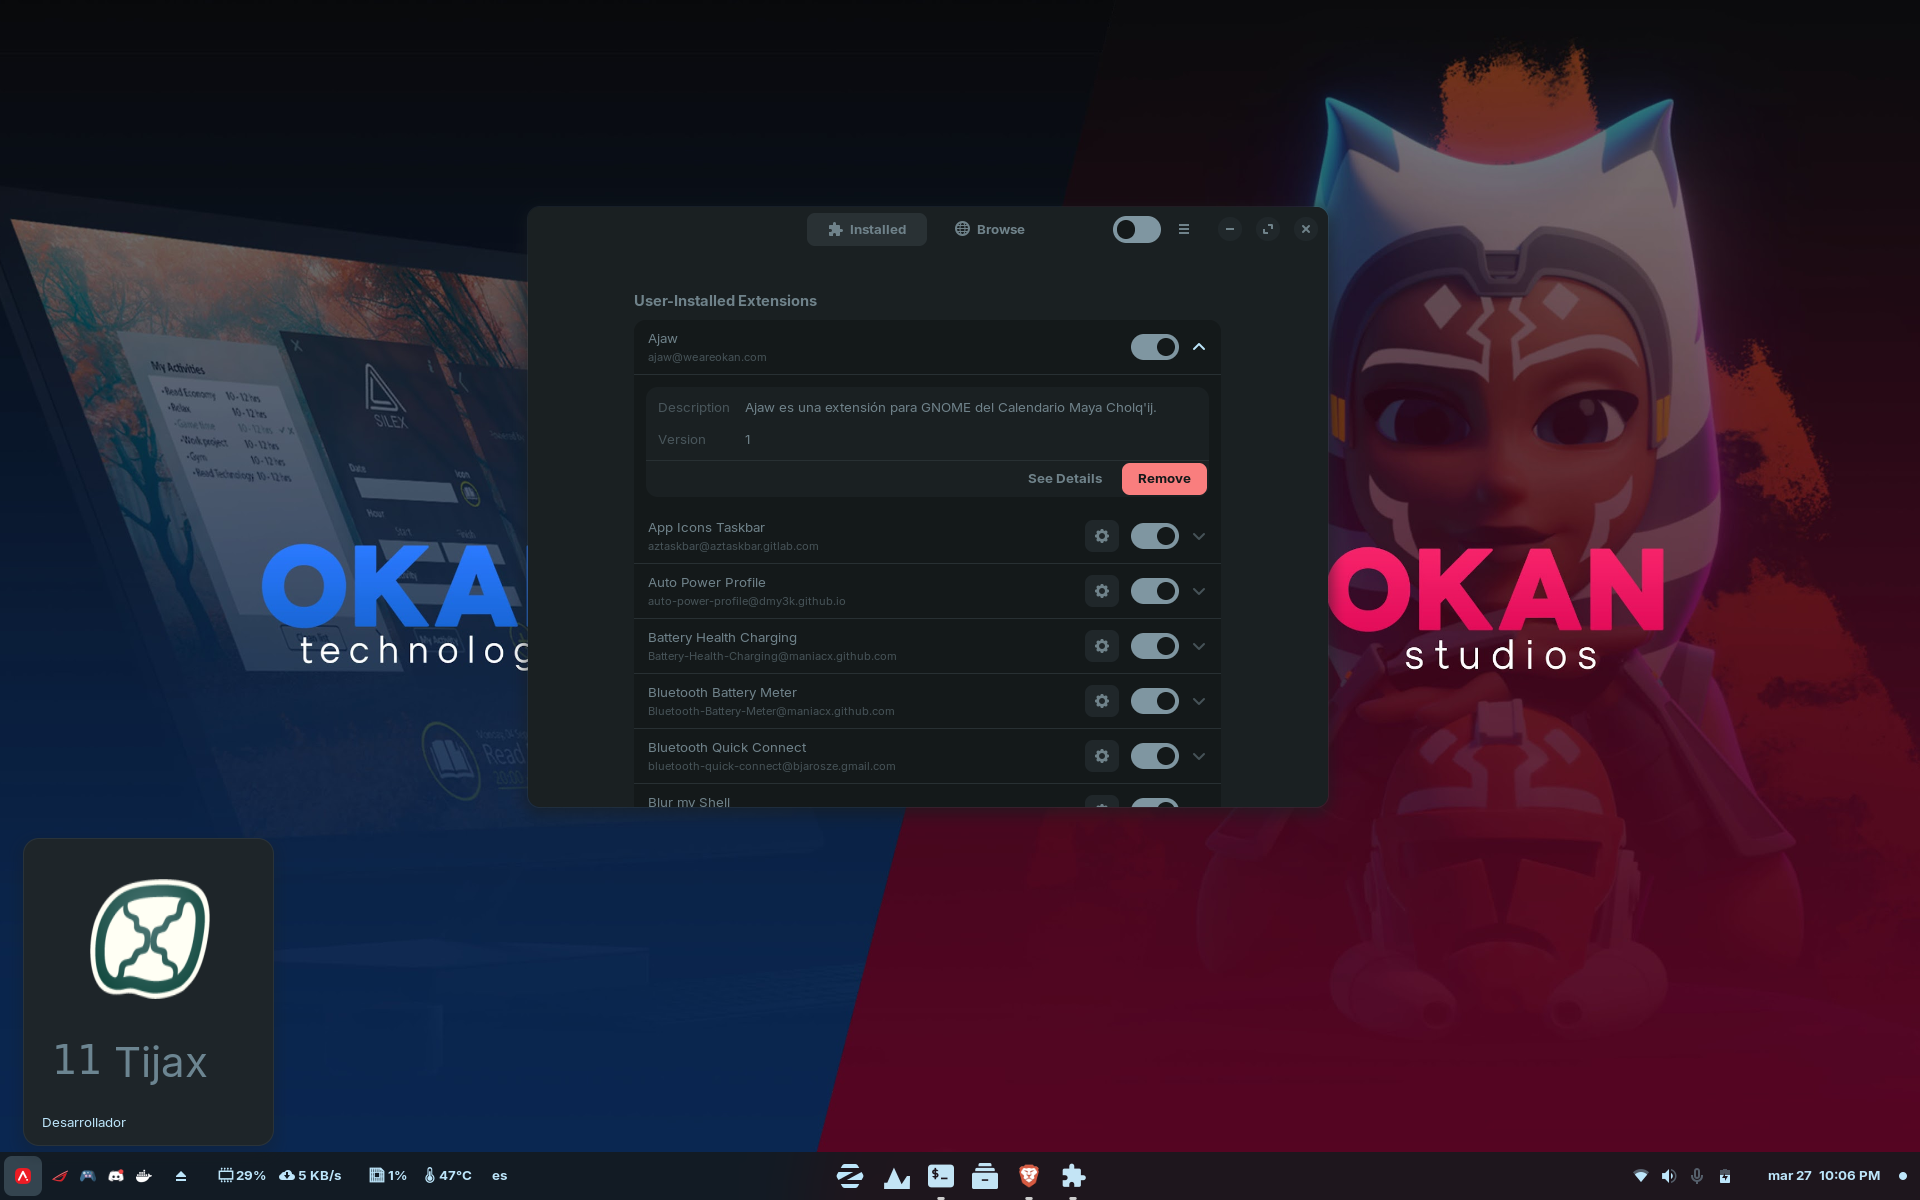This screenshot has height=1200, width=1920.
Task: Open the Wi-Fi status icon
Action: pyautogui.click(x=1641, y=1176)
